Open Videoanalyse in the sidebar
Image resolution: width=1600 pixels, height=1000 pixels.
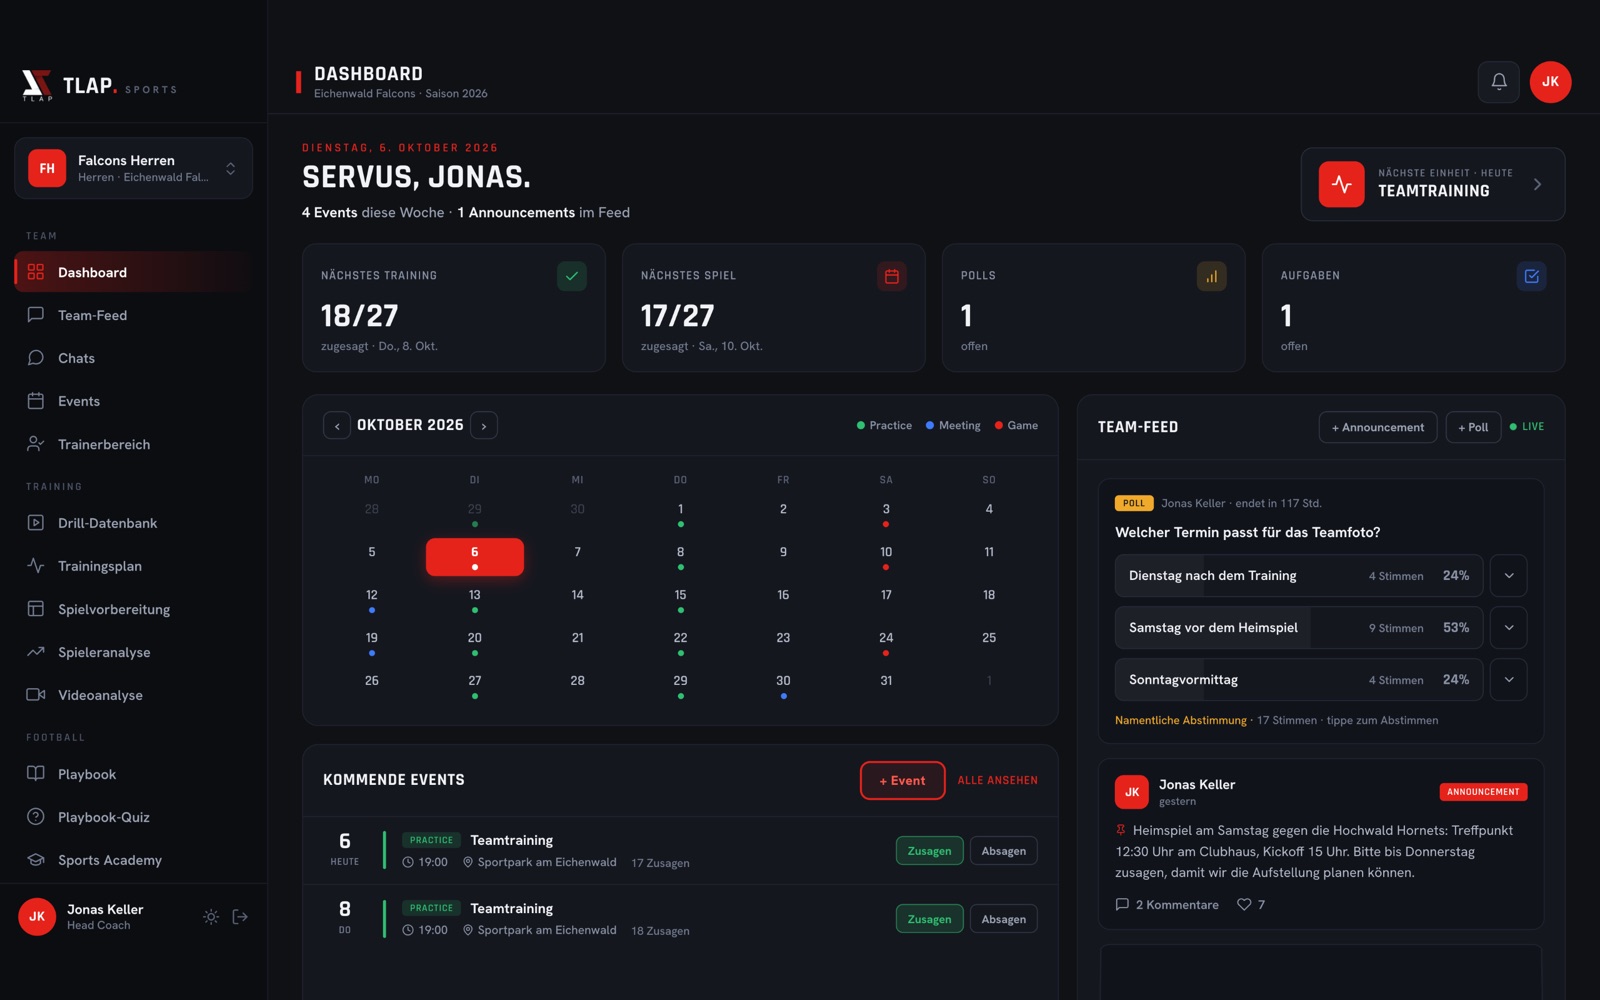coord(133,695)
